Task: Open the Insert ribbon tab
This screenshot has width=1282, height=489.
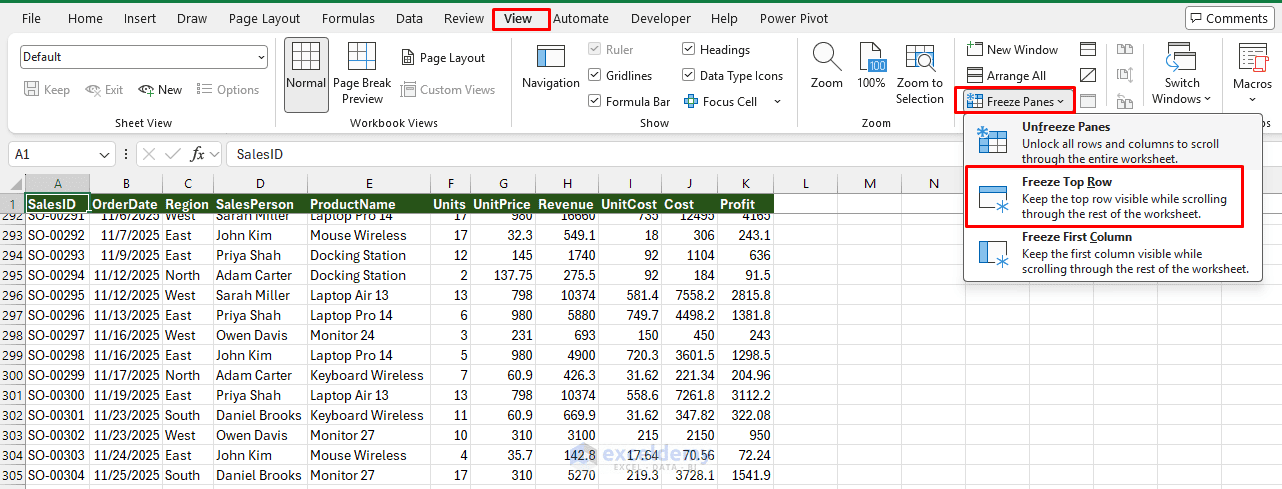Action: pyautogui.click(x=140, y=19)
